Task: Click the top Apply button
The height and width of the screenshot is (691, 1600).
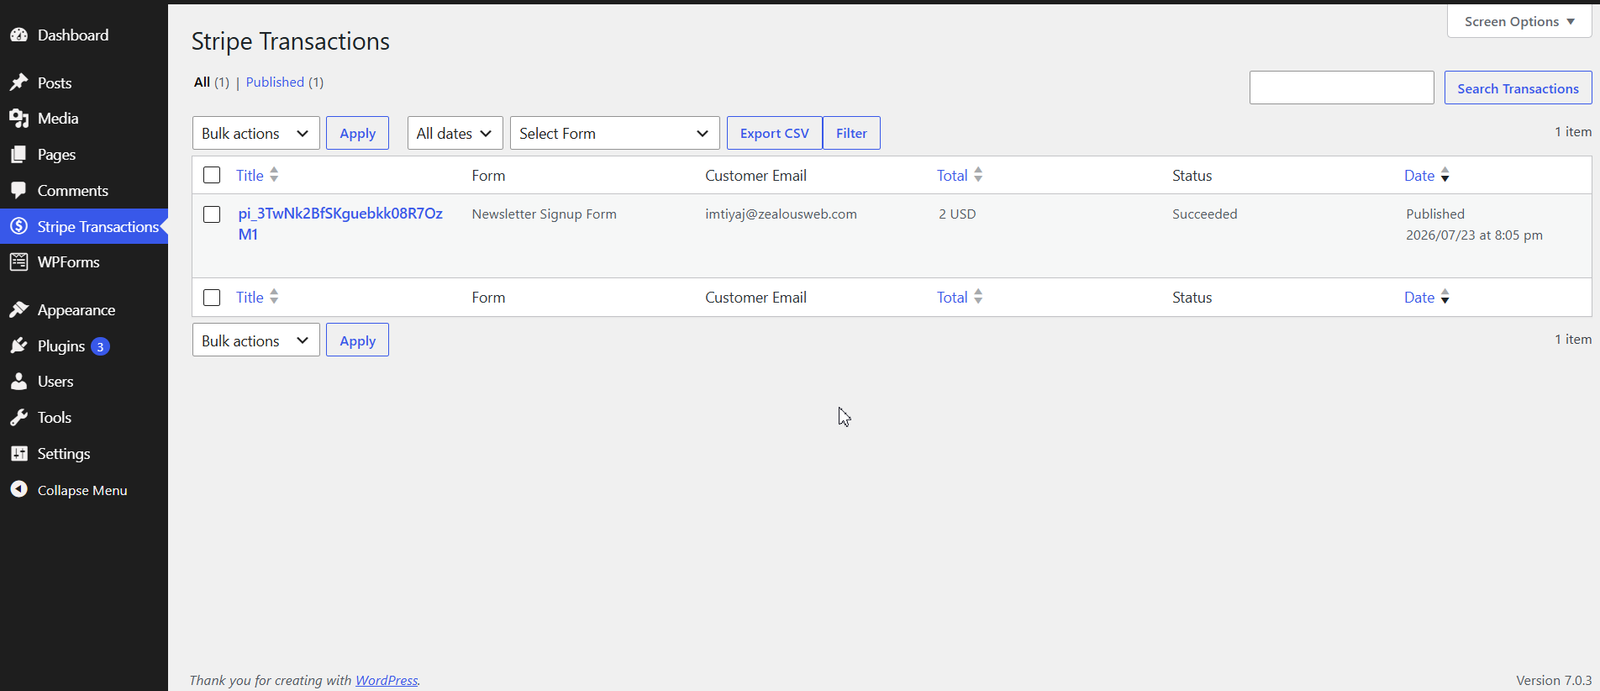Action: 357,133
